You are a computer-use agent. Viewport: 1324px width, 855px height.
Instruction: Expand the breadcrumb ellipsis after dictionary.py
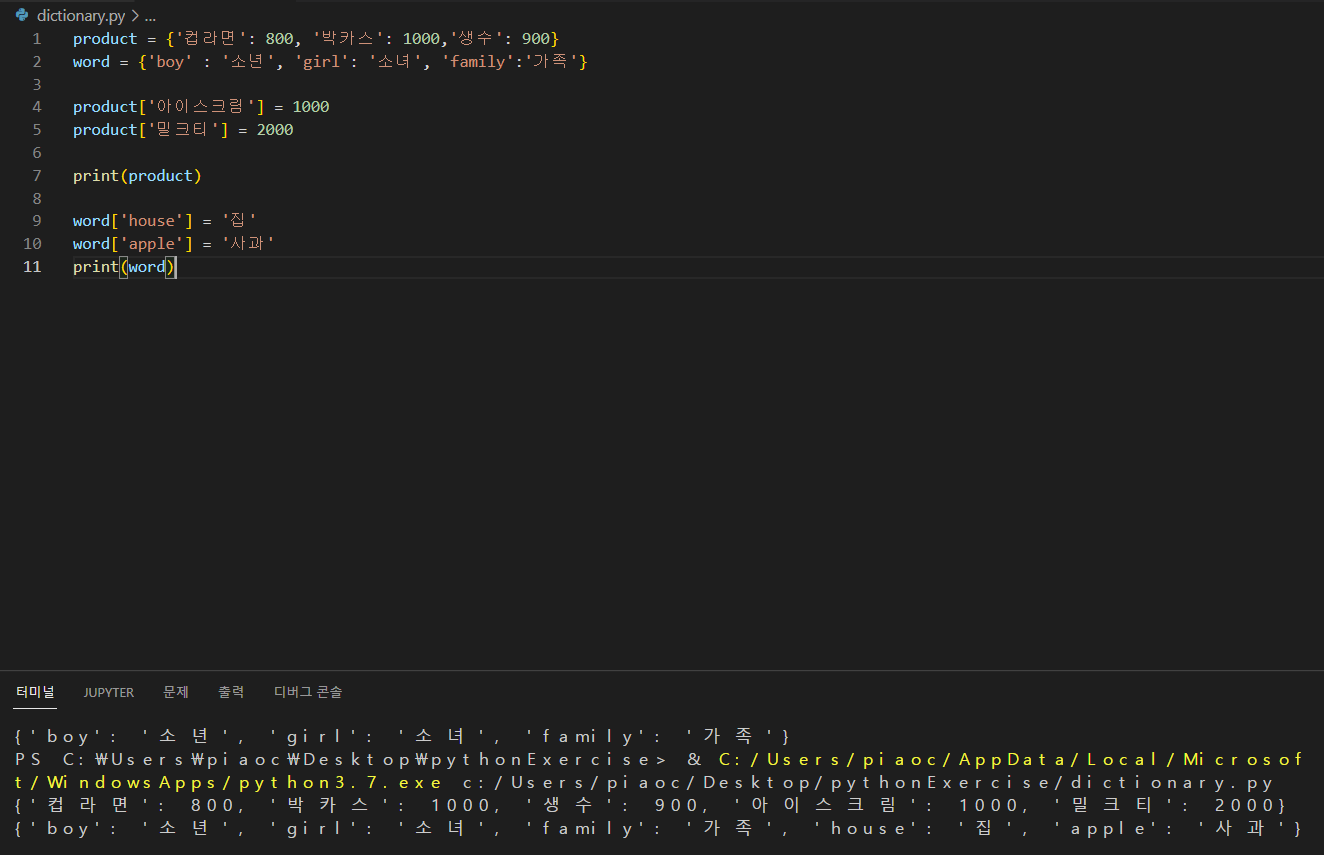150,15
